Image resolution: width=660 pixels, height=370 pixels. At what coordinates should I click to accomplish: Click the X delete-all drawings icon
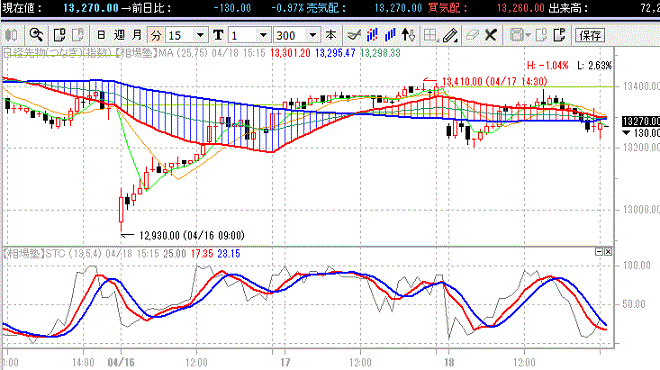tap(491, 35)
